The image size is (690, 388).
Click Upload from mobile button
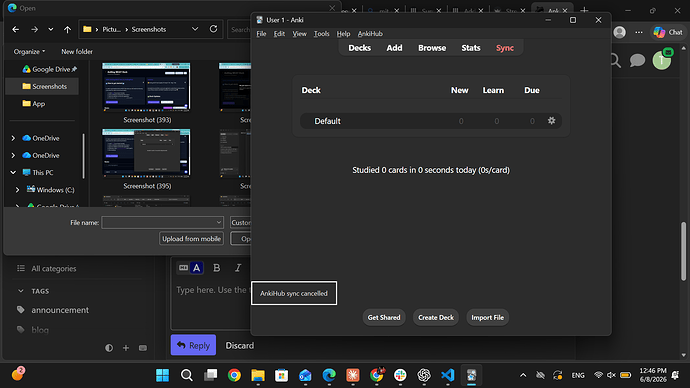pyautogui.click(x=191, y=238)
